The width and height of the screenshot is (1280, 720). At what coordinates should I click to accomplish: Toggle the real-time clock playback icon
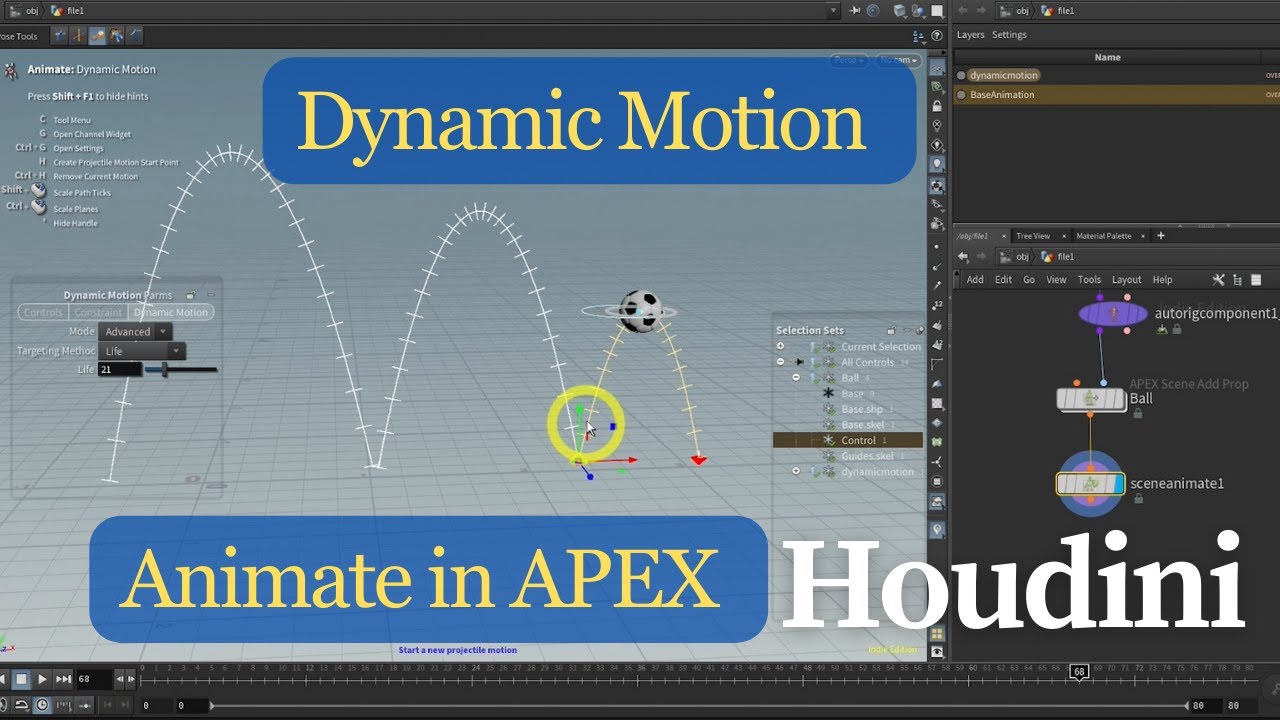point(42,705)
